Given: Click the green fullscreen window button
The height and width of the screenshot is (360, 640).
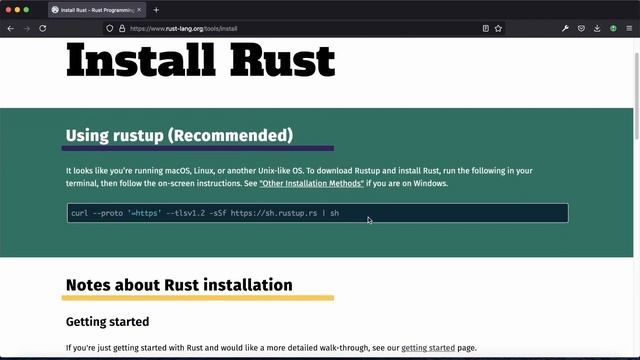Looking at the screenshot, I should [x=26, y=10].
